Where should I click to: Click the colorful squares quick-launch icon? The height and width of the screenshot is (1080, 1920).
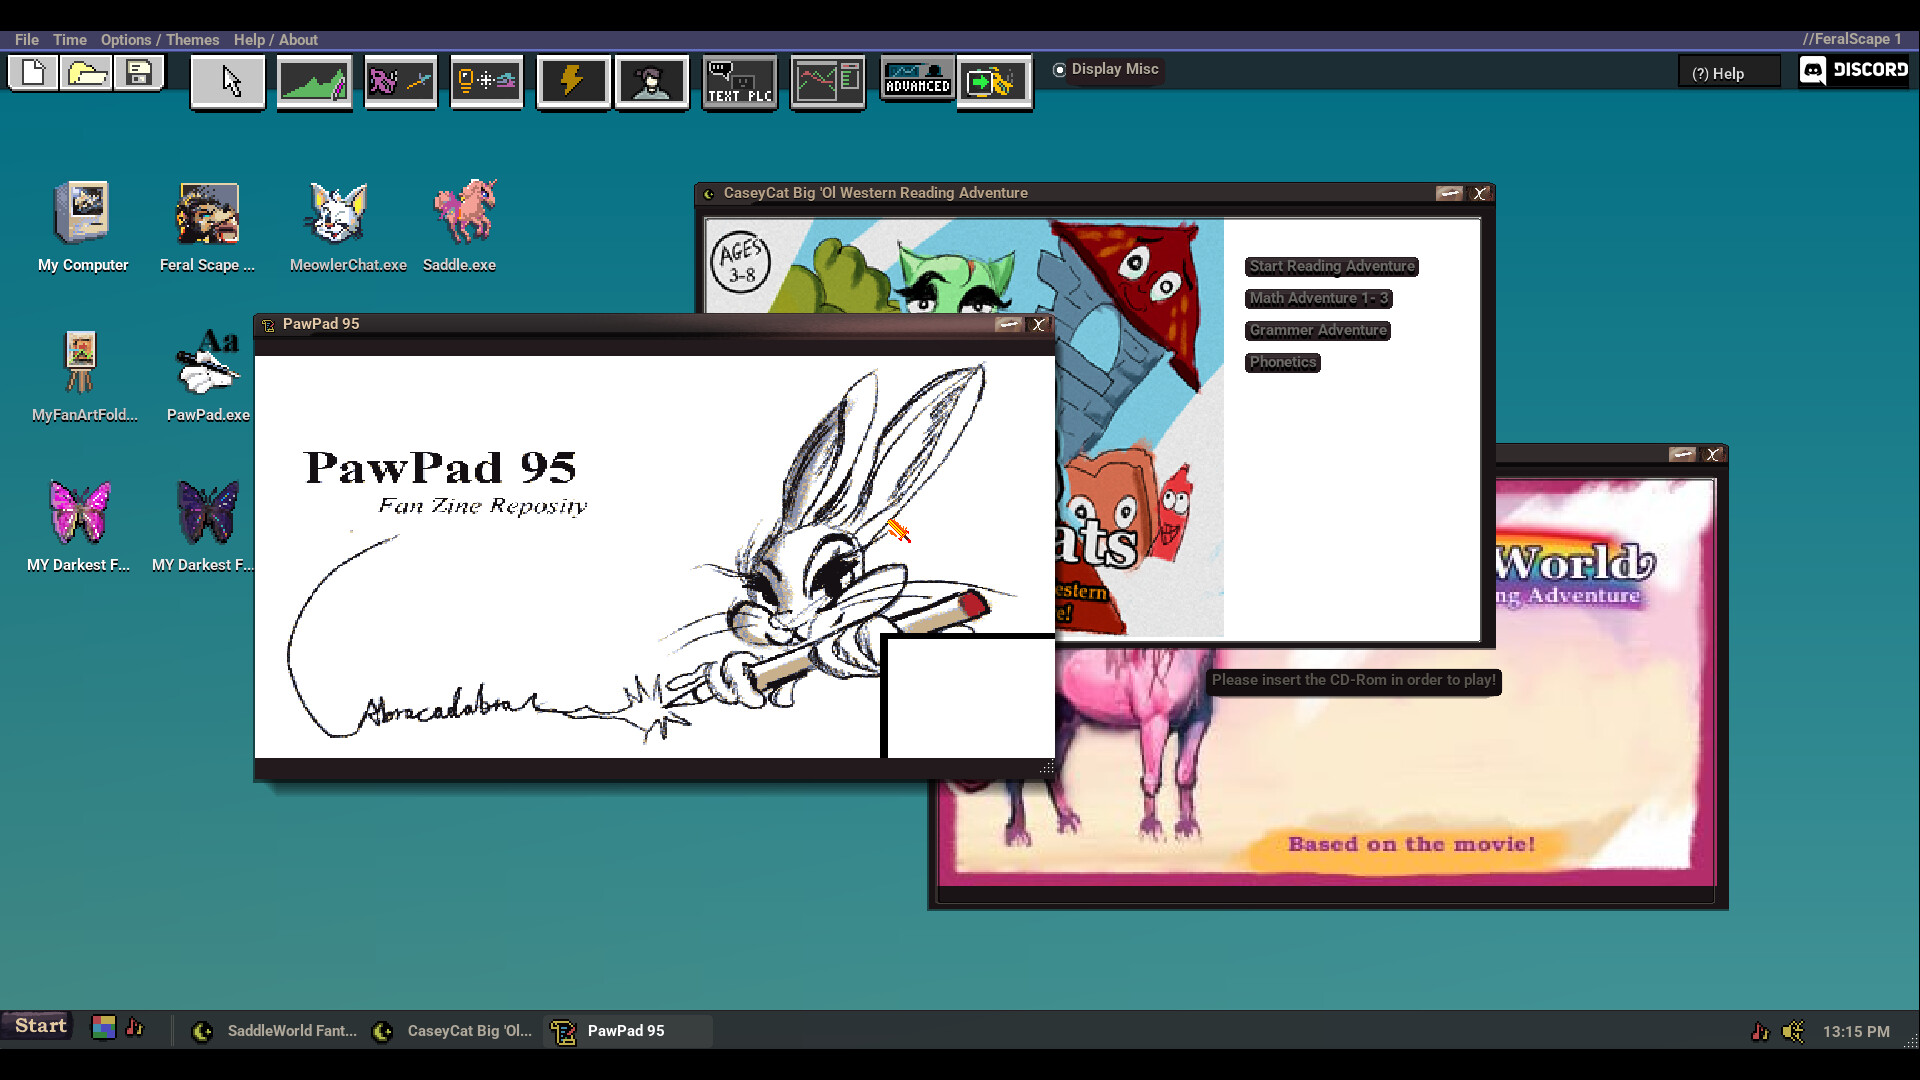pyautogui.click(x=104, y=1027)
